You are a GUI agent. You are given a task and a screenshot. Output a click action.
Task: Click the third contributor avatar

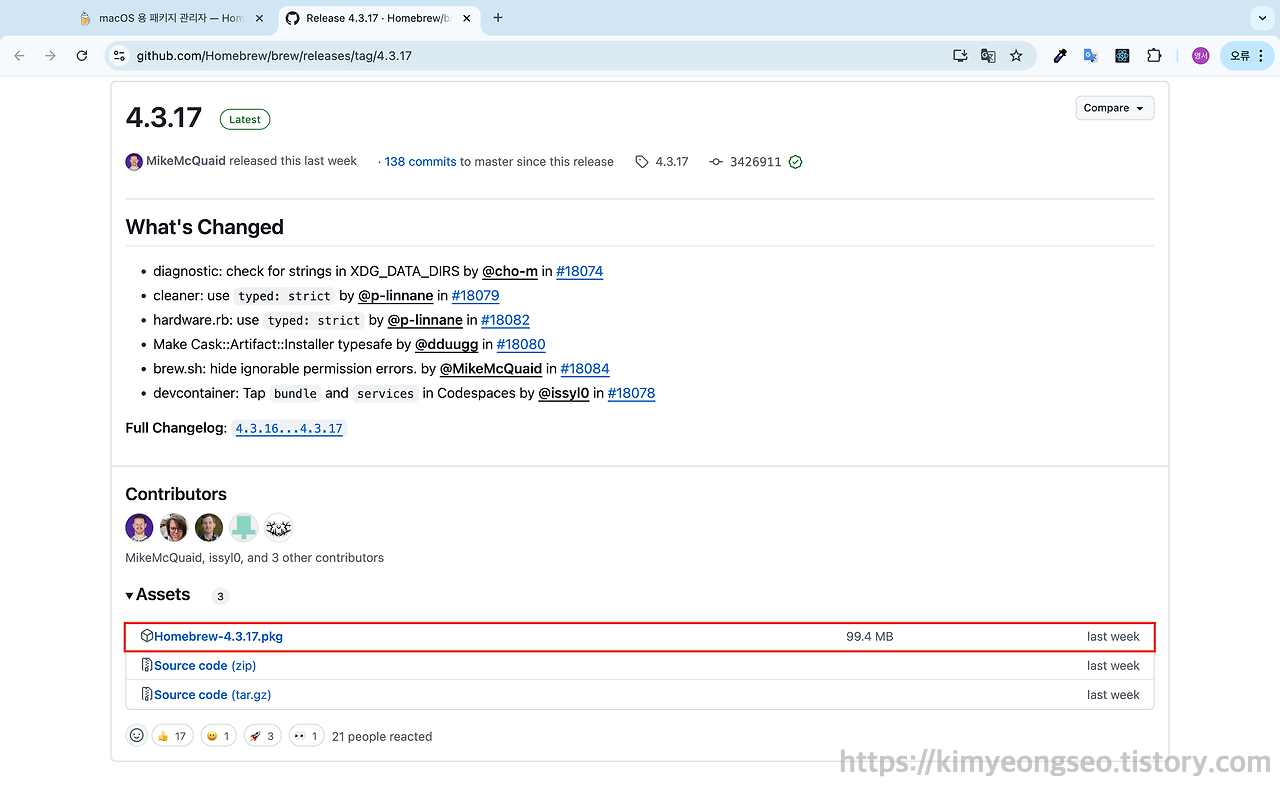coord(209,527)
